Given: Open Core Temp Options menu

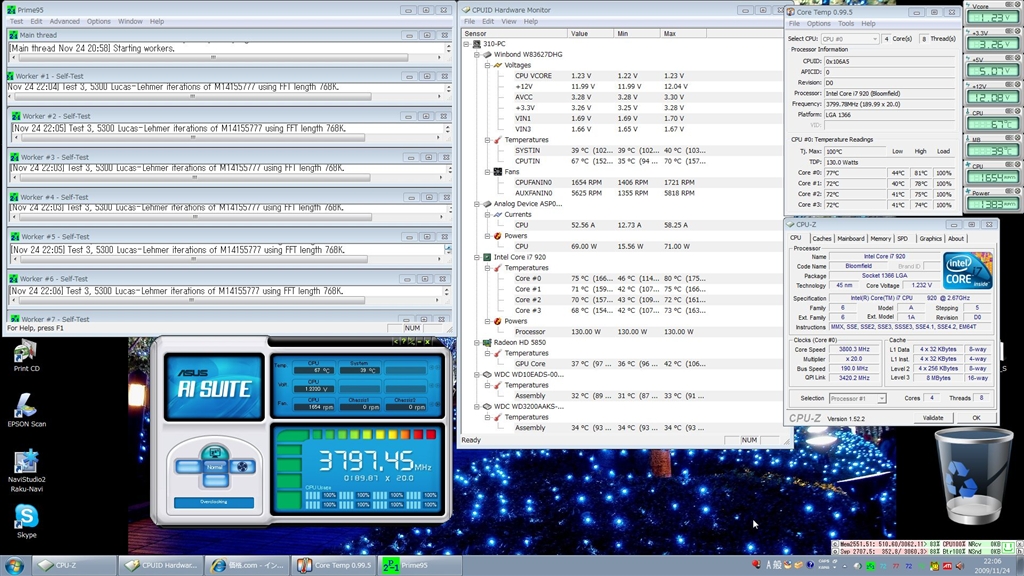Looking at the screenshot, I should pos(818,24).
